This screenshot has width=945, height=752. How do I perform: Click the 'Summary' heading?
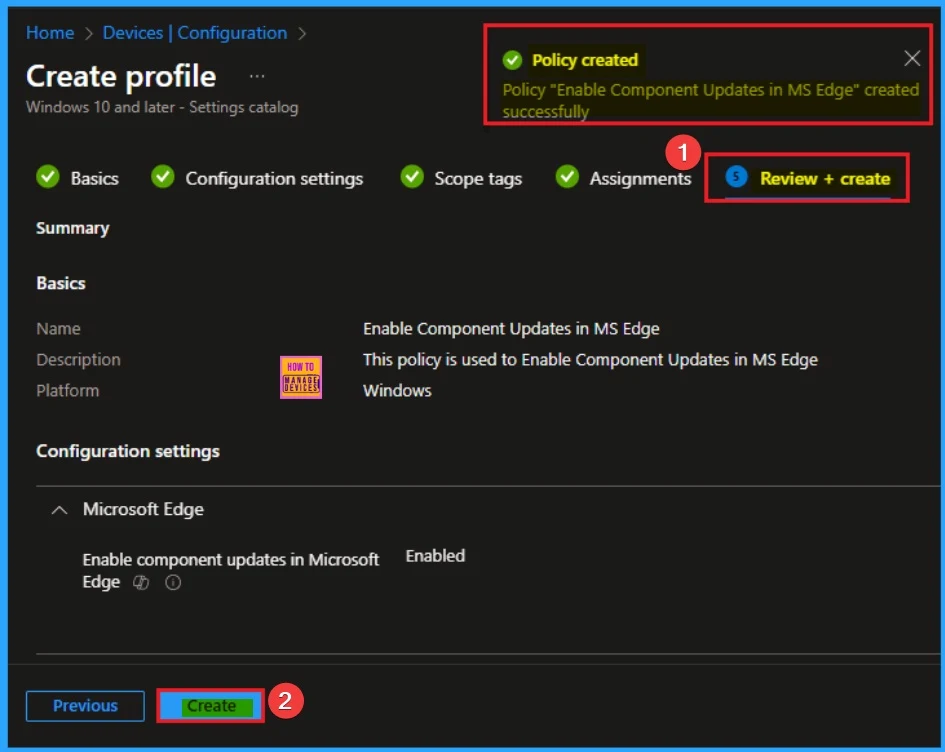(72, 228)
